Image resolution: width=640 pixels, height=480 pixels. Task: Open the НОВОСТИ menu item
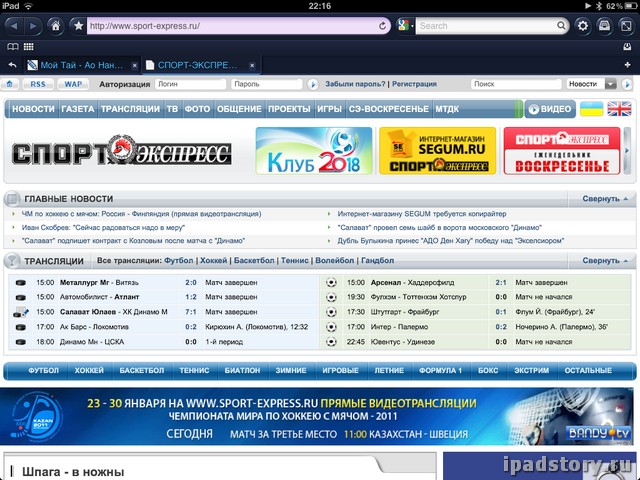33,109
